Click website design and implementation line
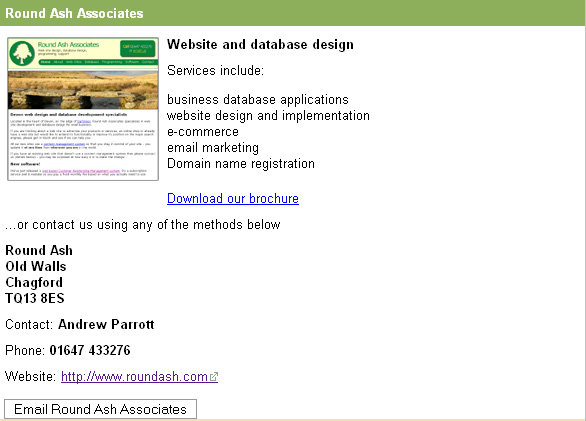 (x=268, y=116)
